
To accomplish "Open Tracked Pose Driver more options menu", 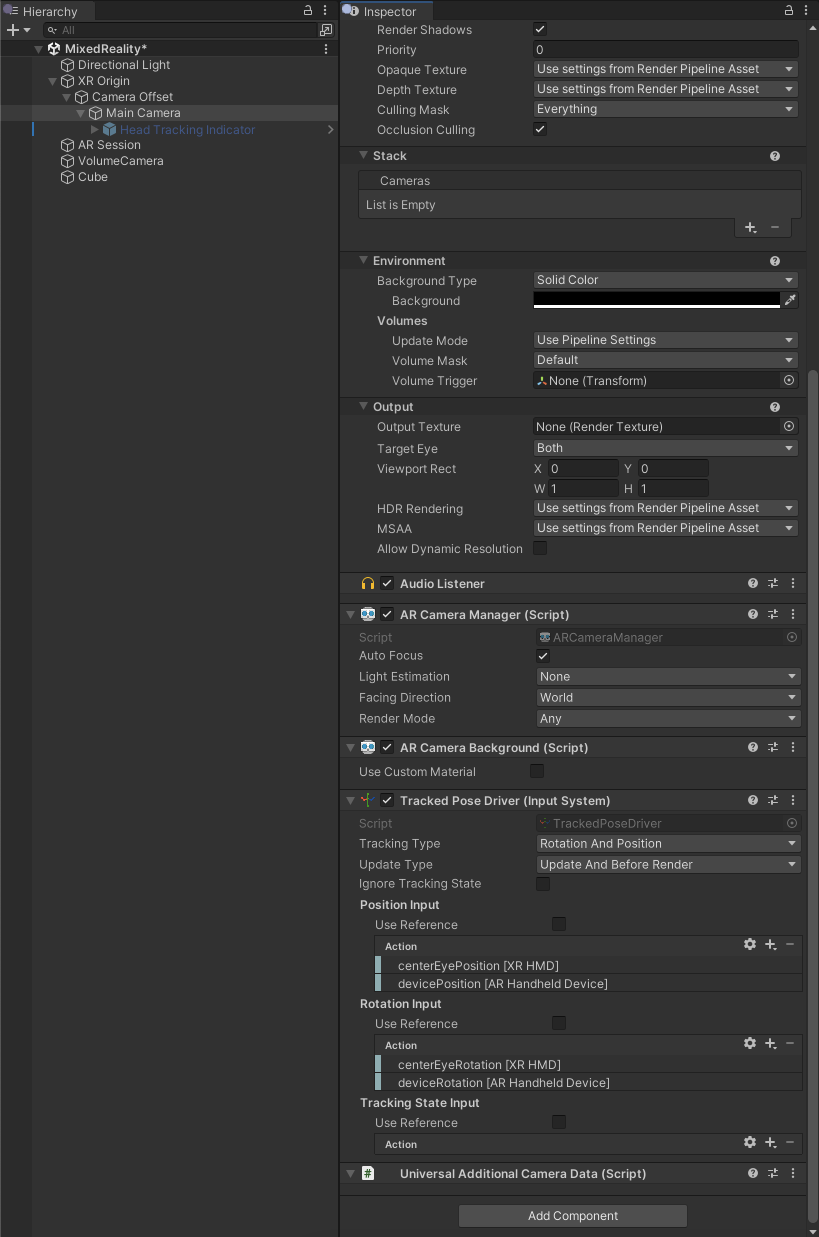I will (x=793, y=800).
